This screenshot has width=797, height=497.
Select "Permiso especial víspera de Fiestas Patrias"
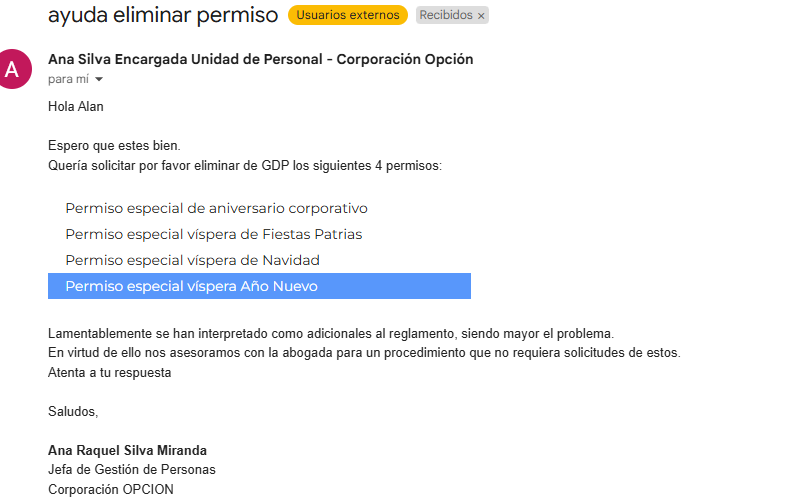[213, 234]
